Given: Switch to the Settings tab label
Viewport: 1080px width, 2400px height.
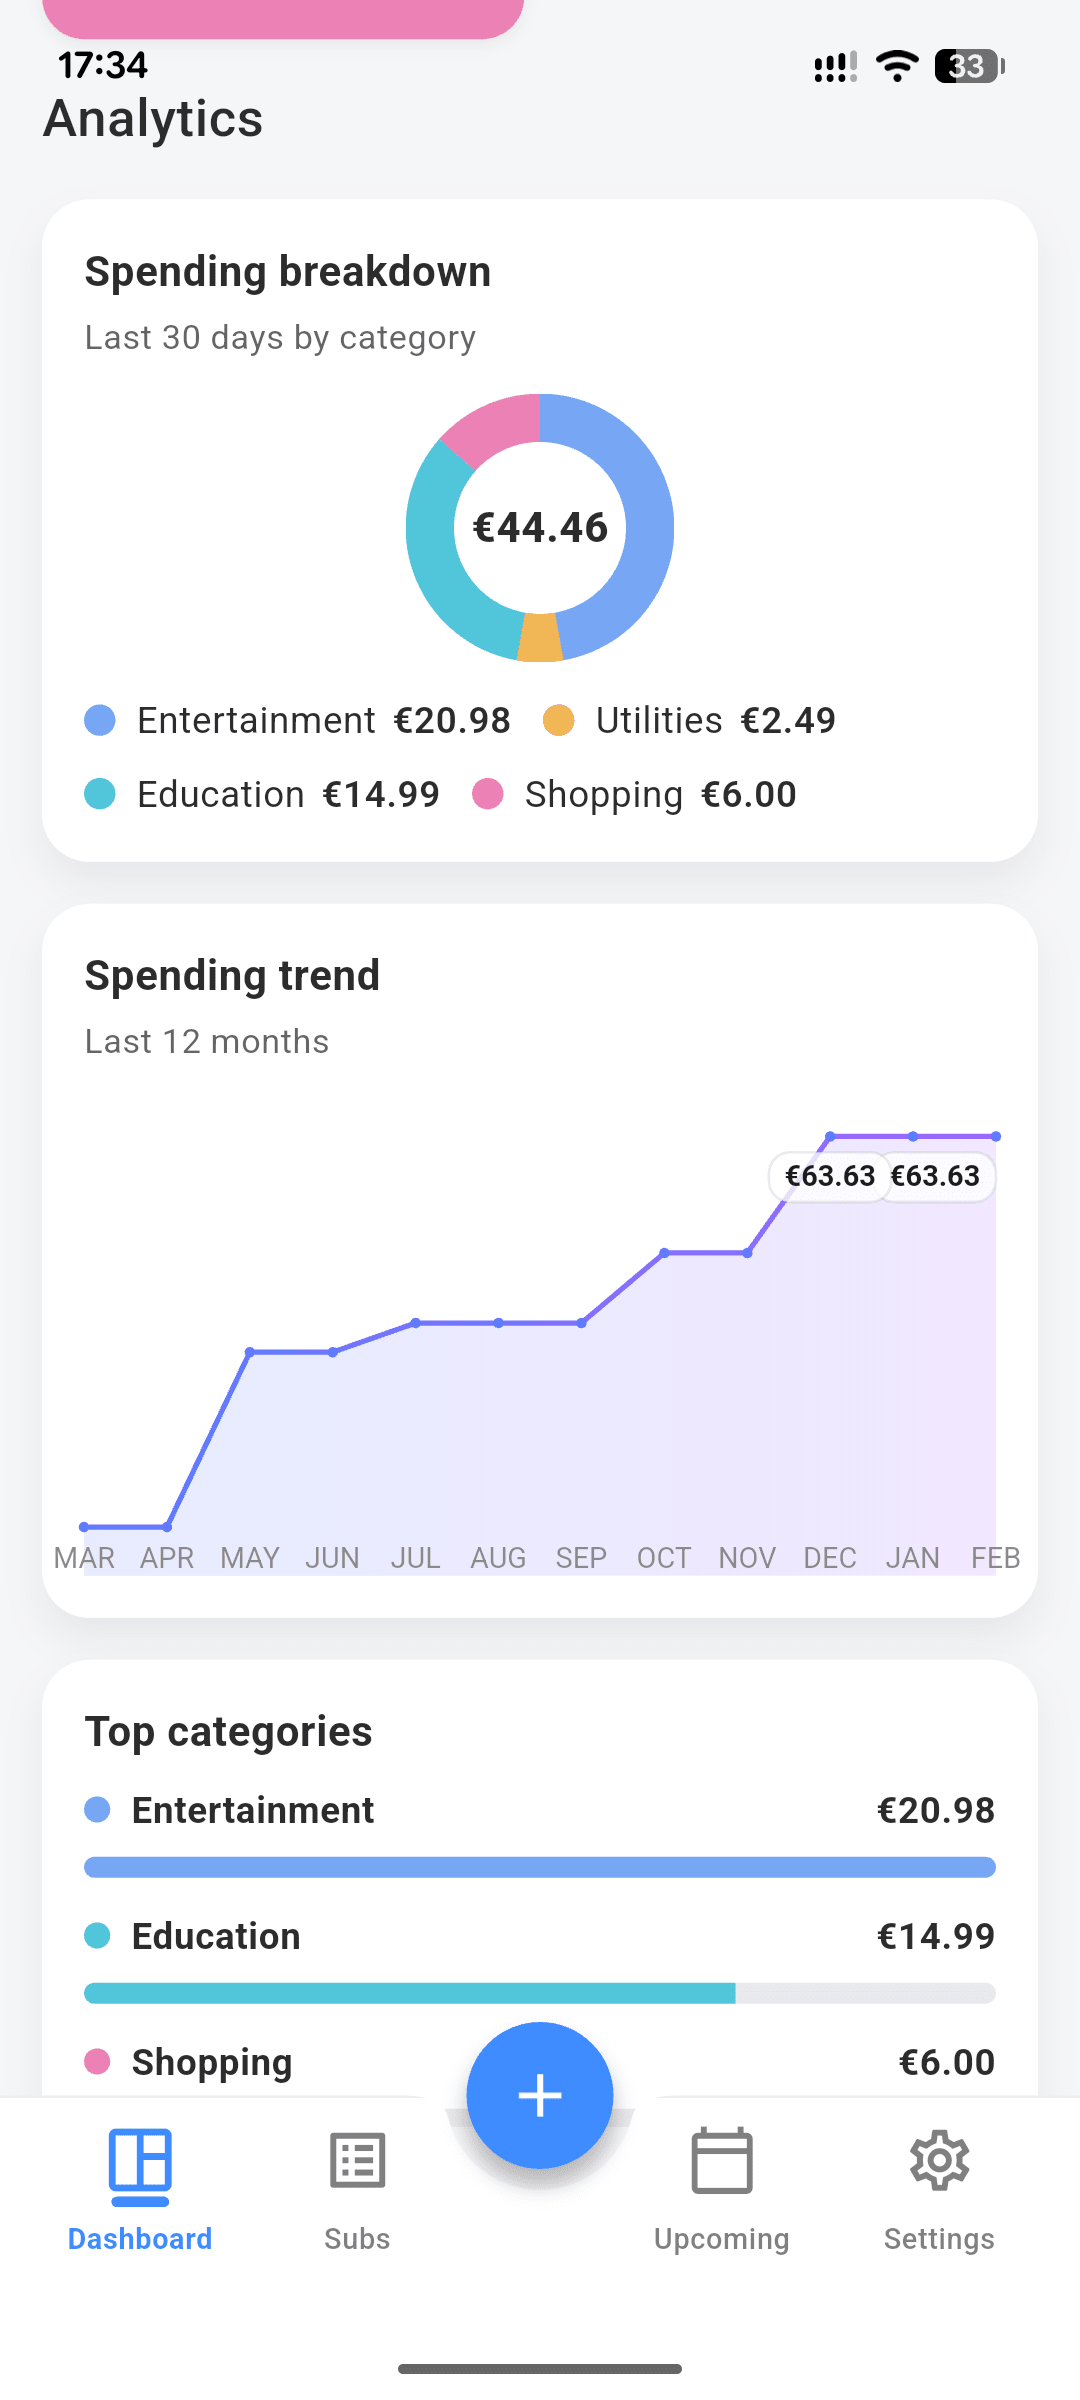Looking at the screenshot, I should (x=939, y=2240).
